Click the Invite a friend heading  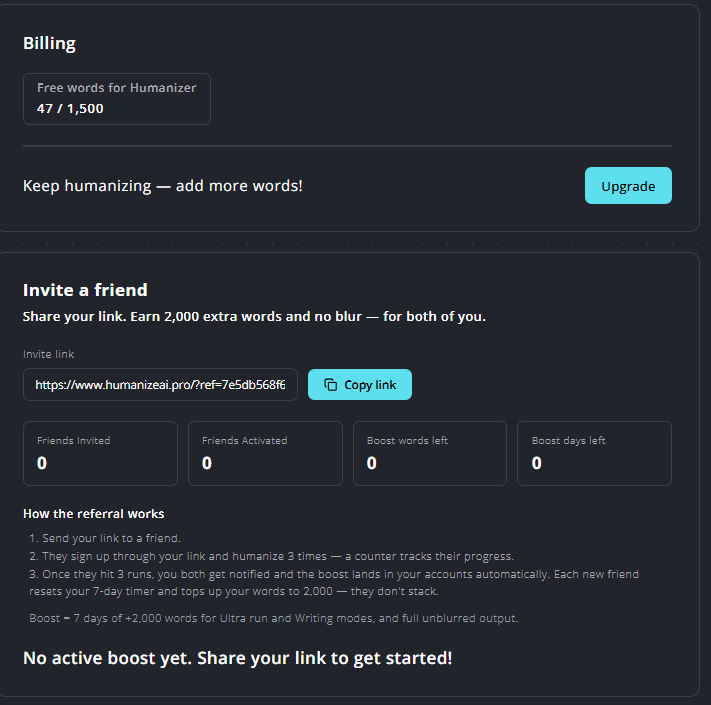click(85, 290)
